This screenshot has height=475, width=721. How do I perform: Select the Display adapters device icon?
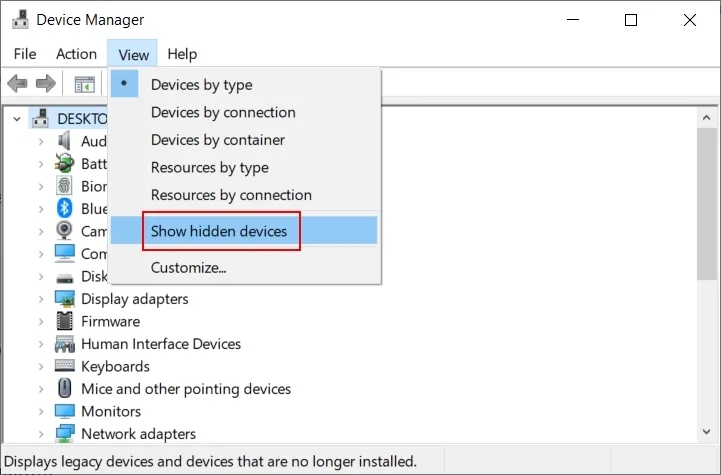point(64,299)
